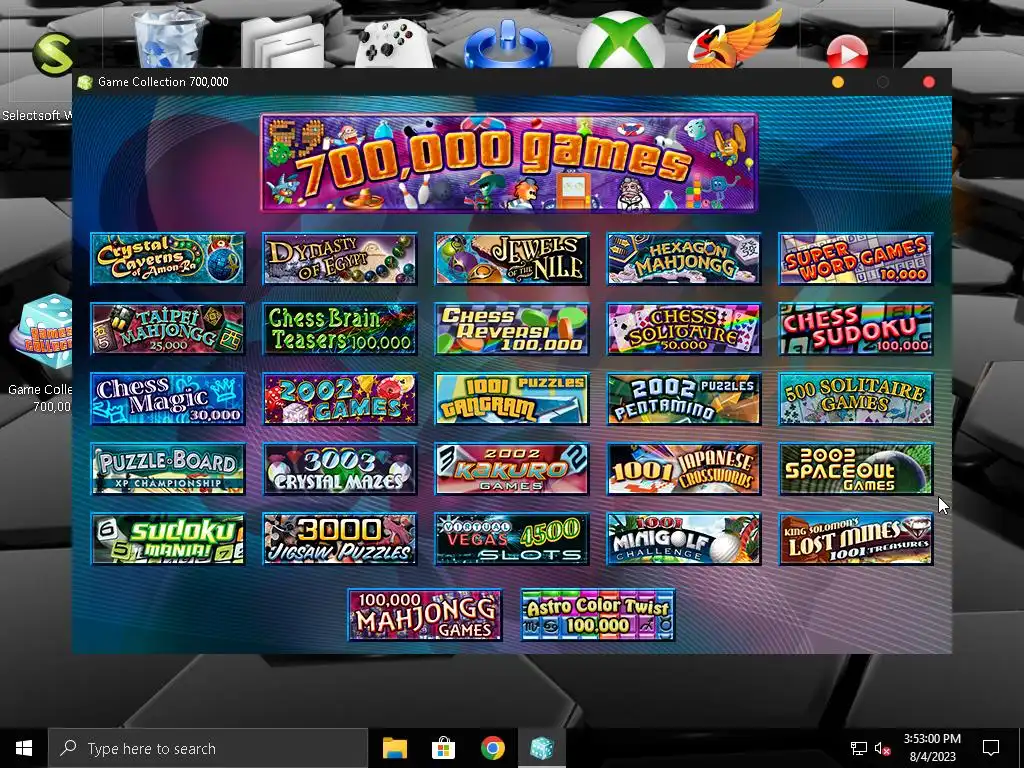Viewport: 1024px width, 768px height.
Task: Launch 3000 Jigsaw Puzzles
Action: click(x=340, y=539)
